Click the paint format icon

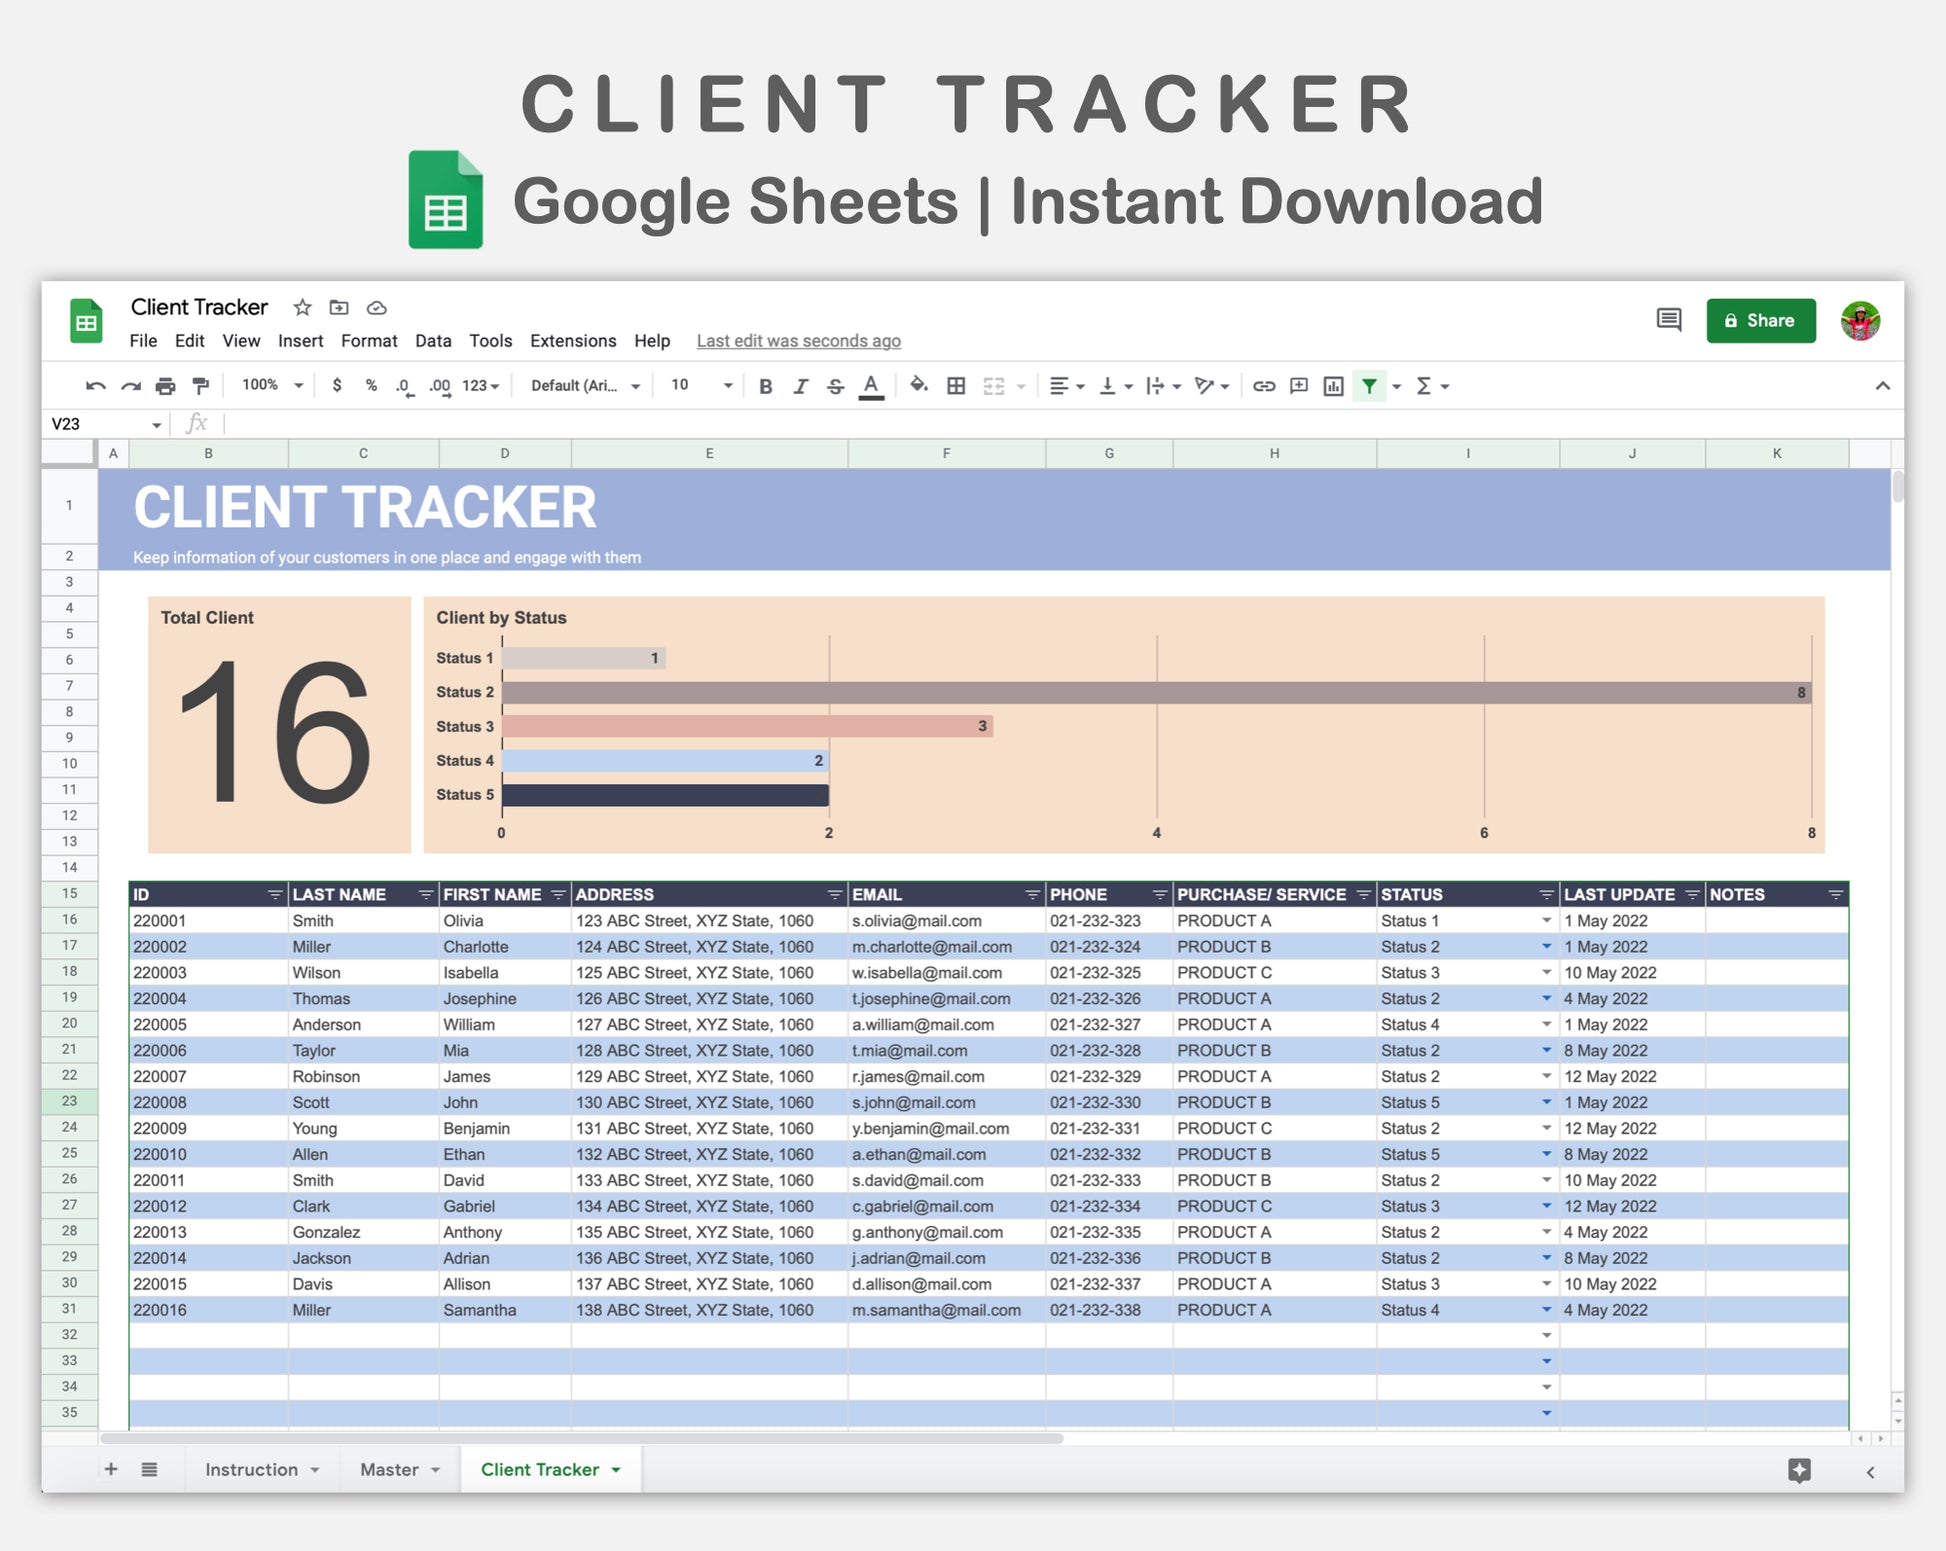coord(200,386)
